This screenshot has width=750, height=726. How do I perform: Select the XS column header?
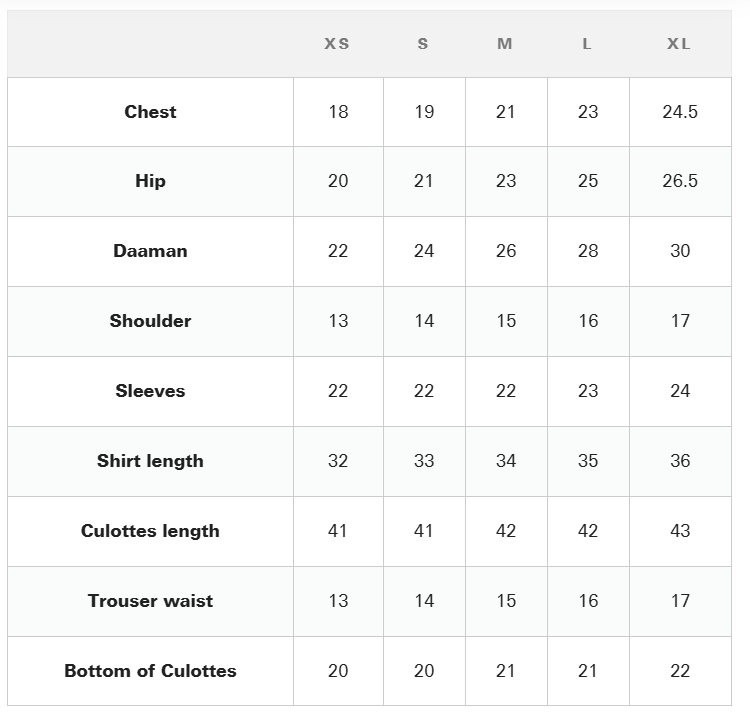(337, 44)
